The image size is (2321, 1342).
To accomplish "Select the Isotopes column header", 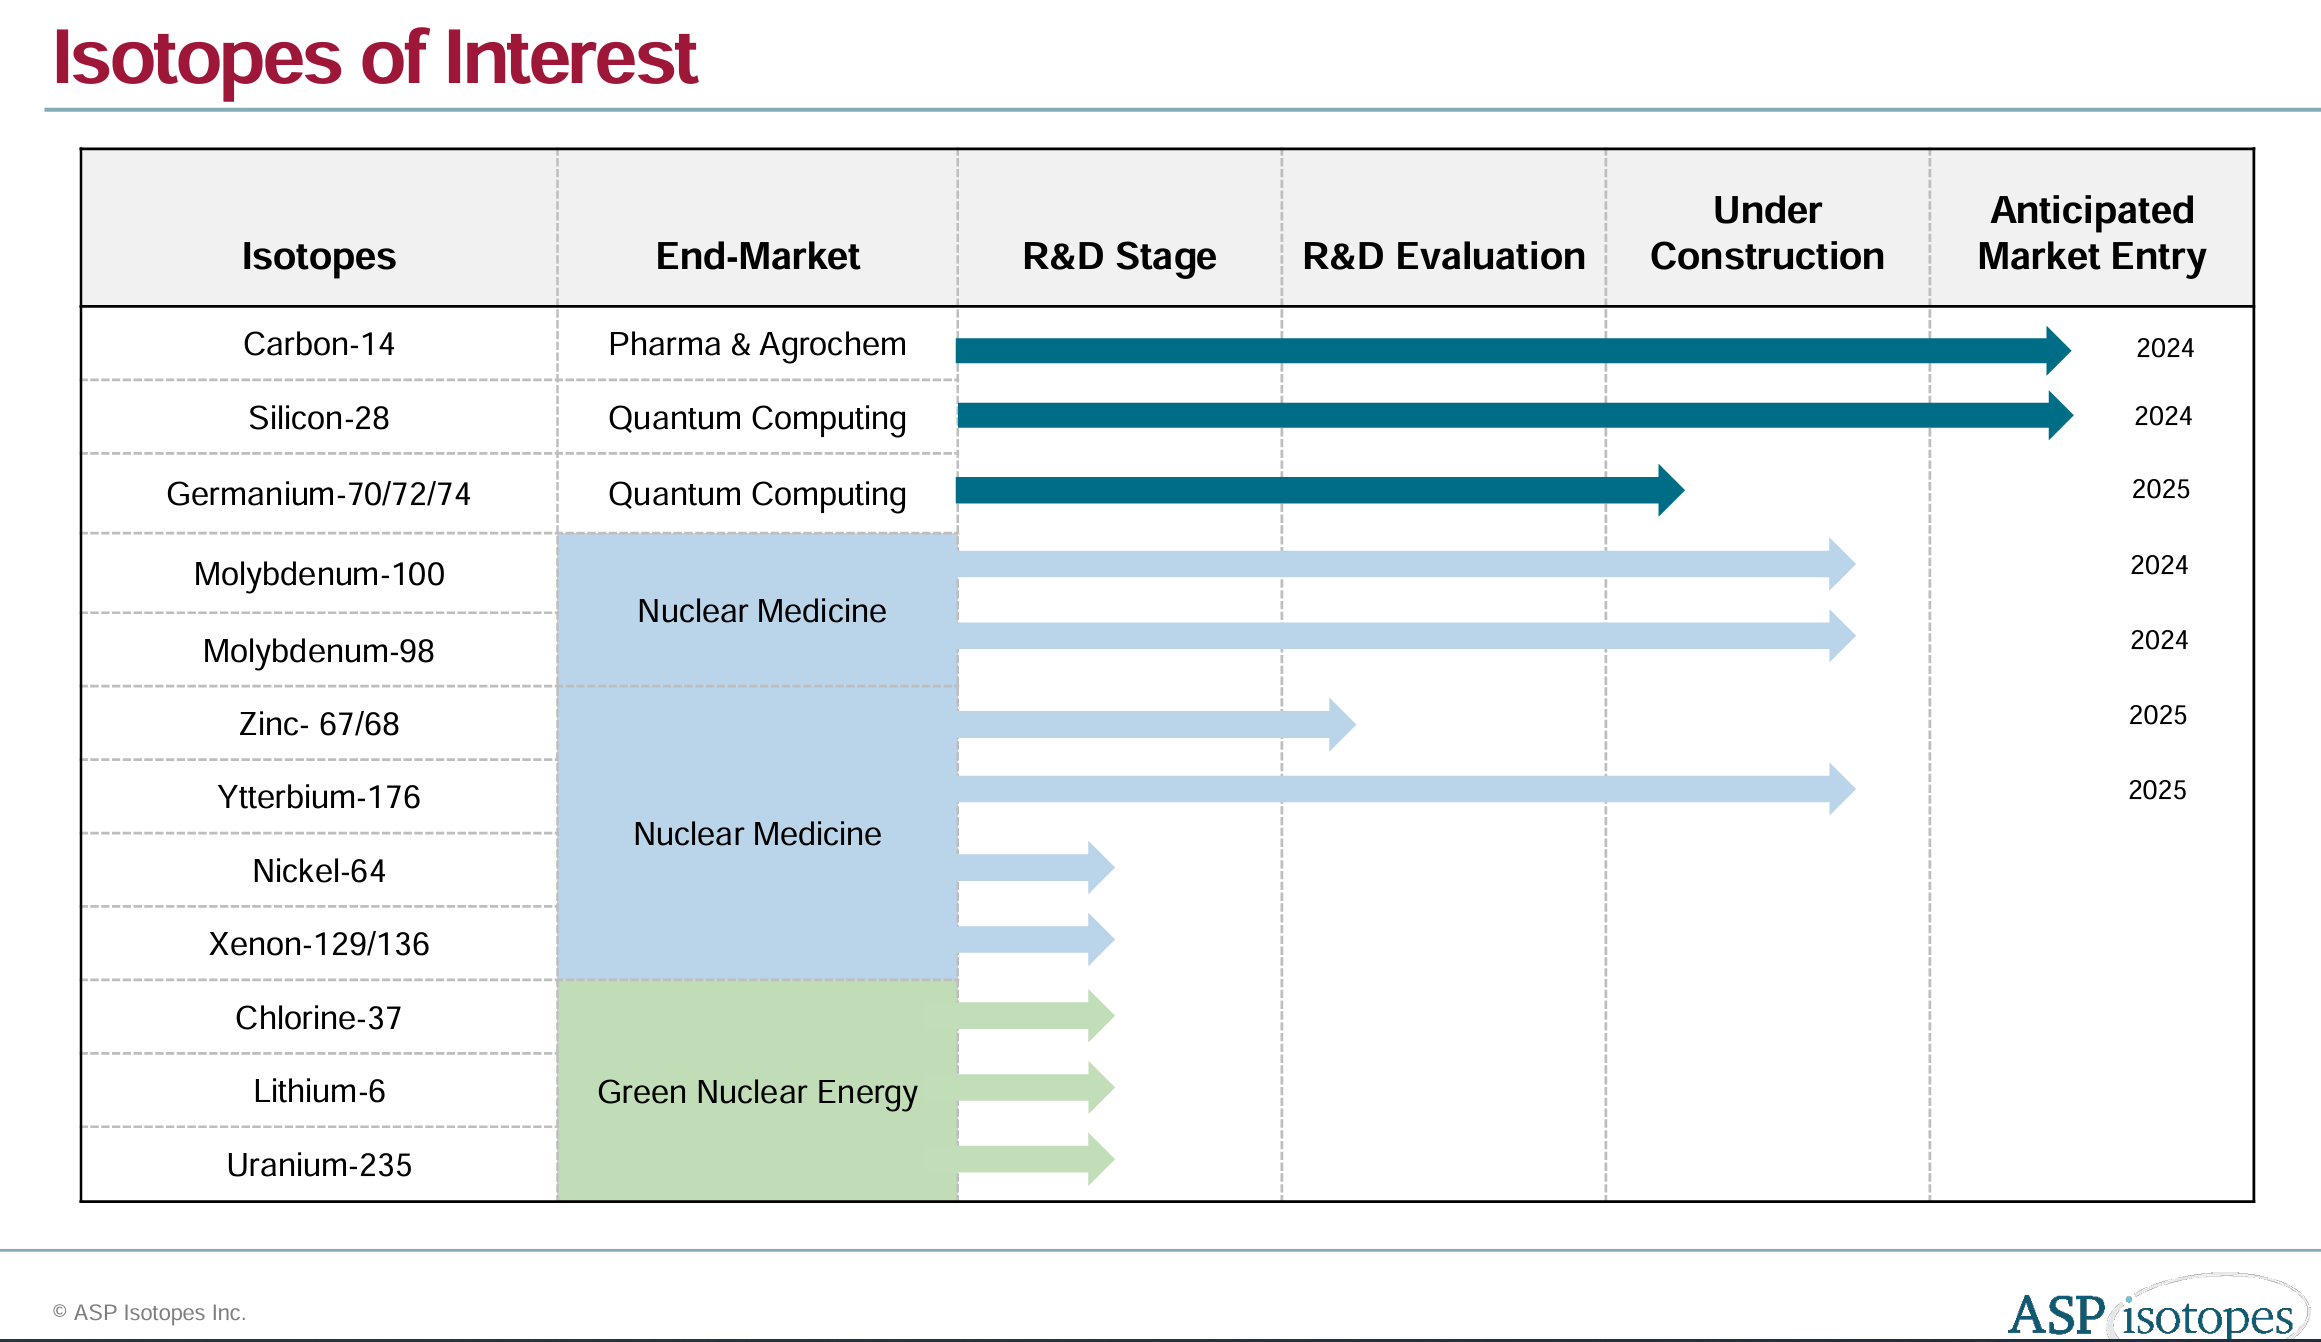I will [x=318, y=256].
